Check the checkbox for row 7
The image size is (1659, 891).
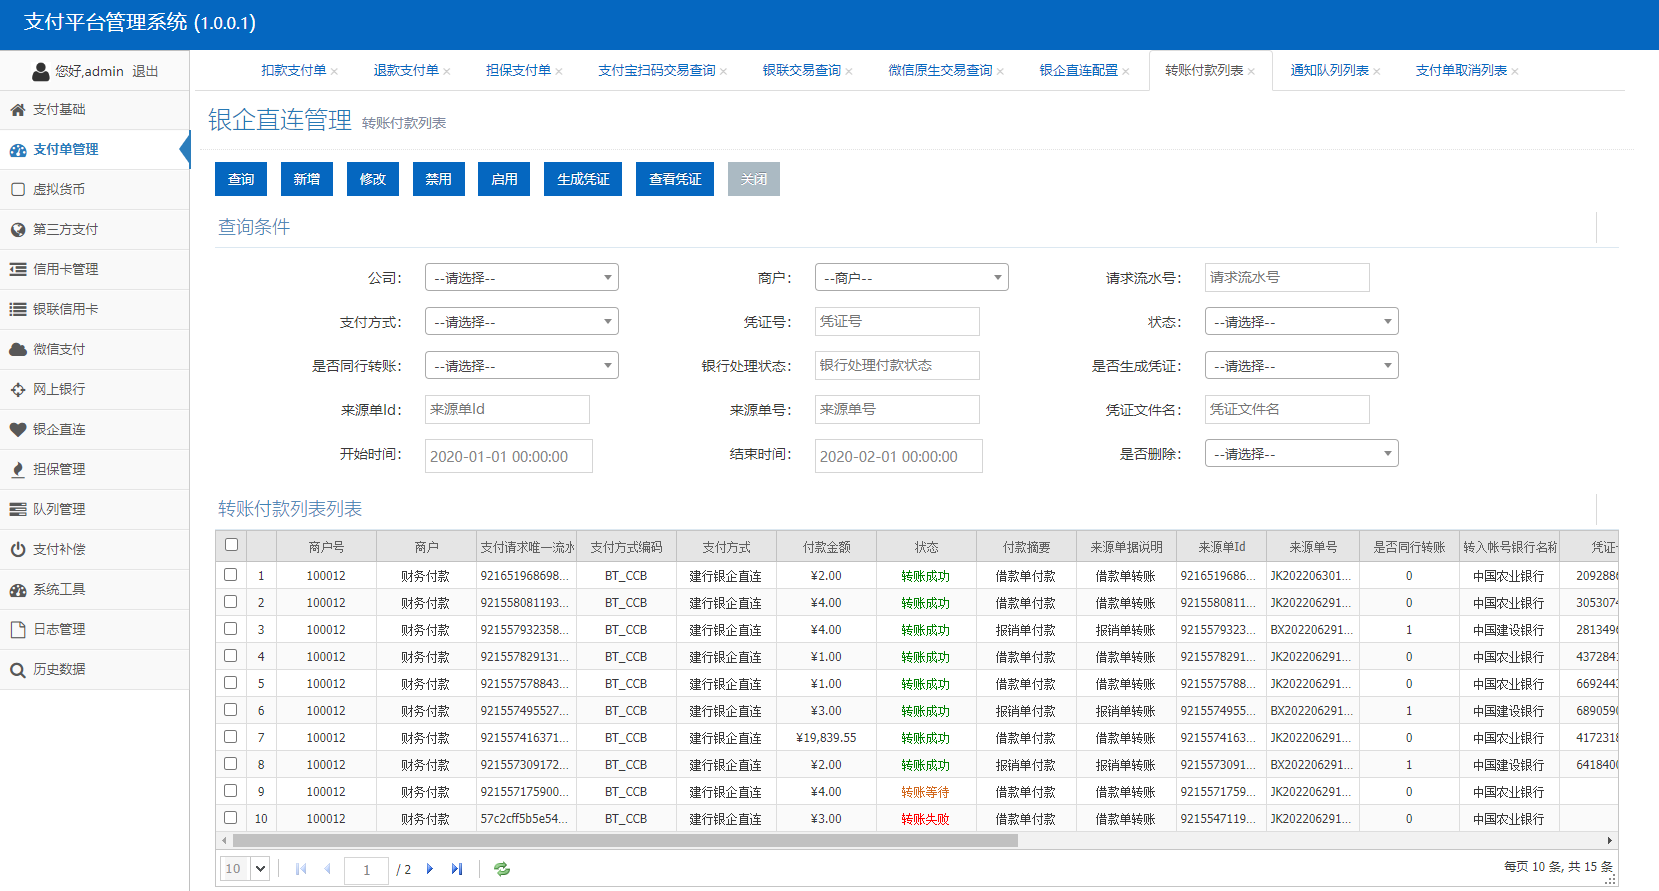[231, 737]
